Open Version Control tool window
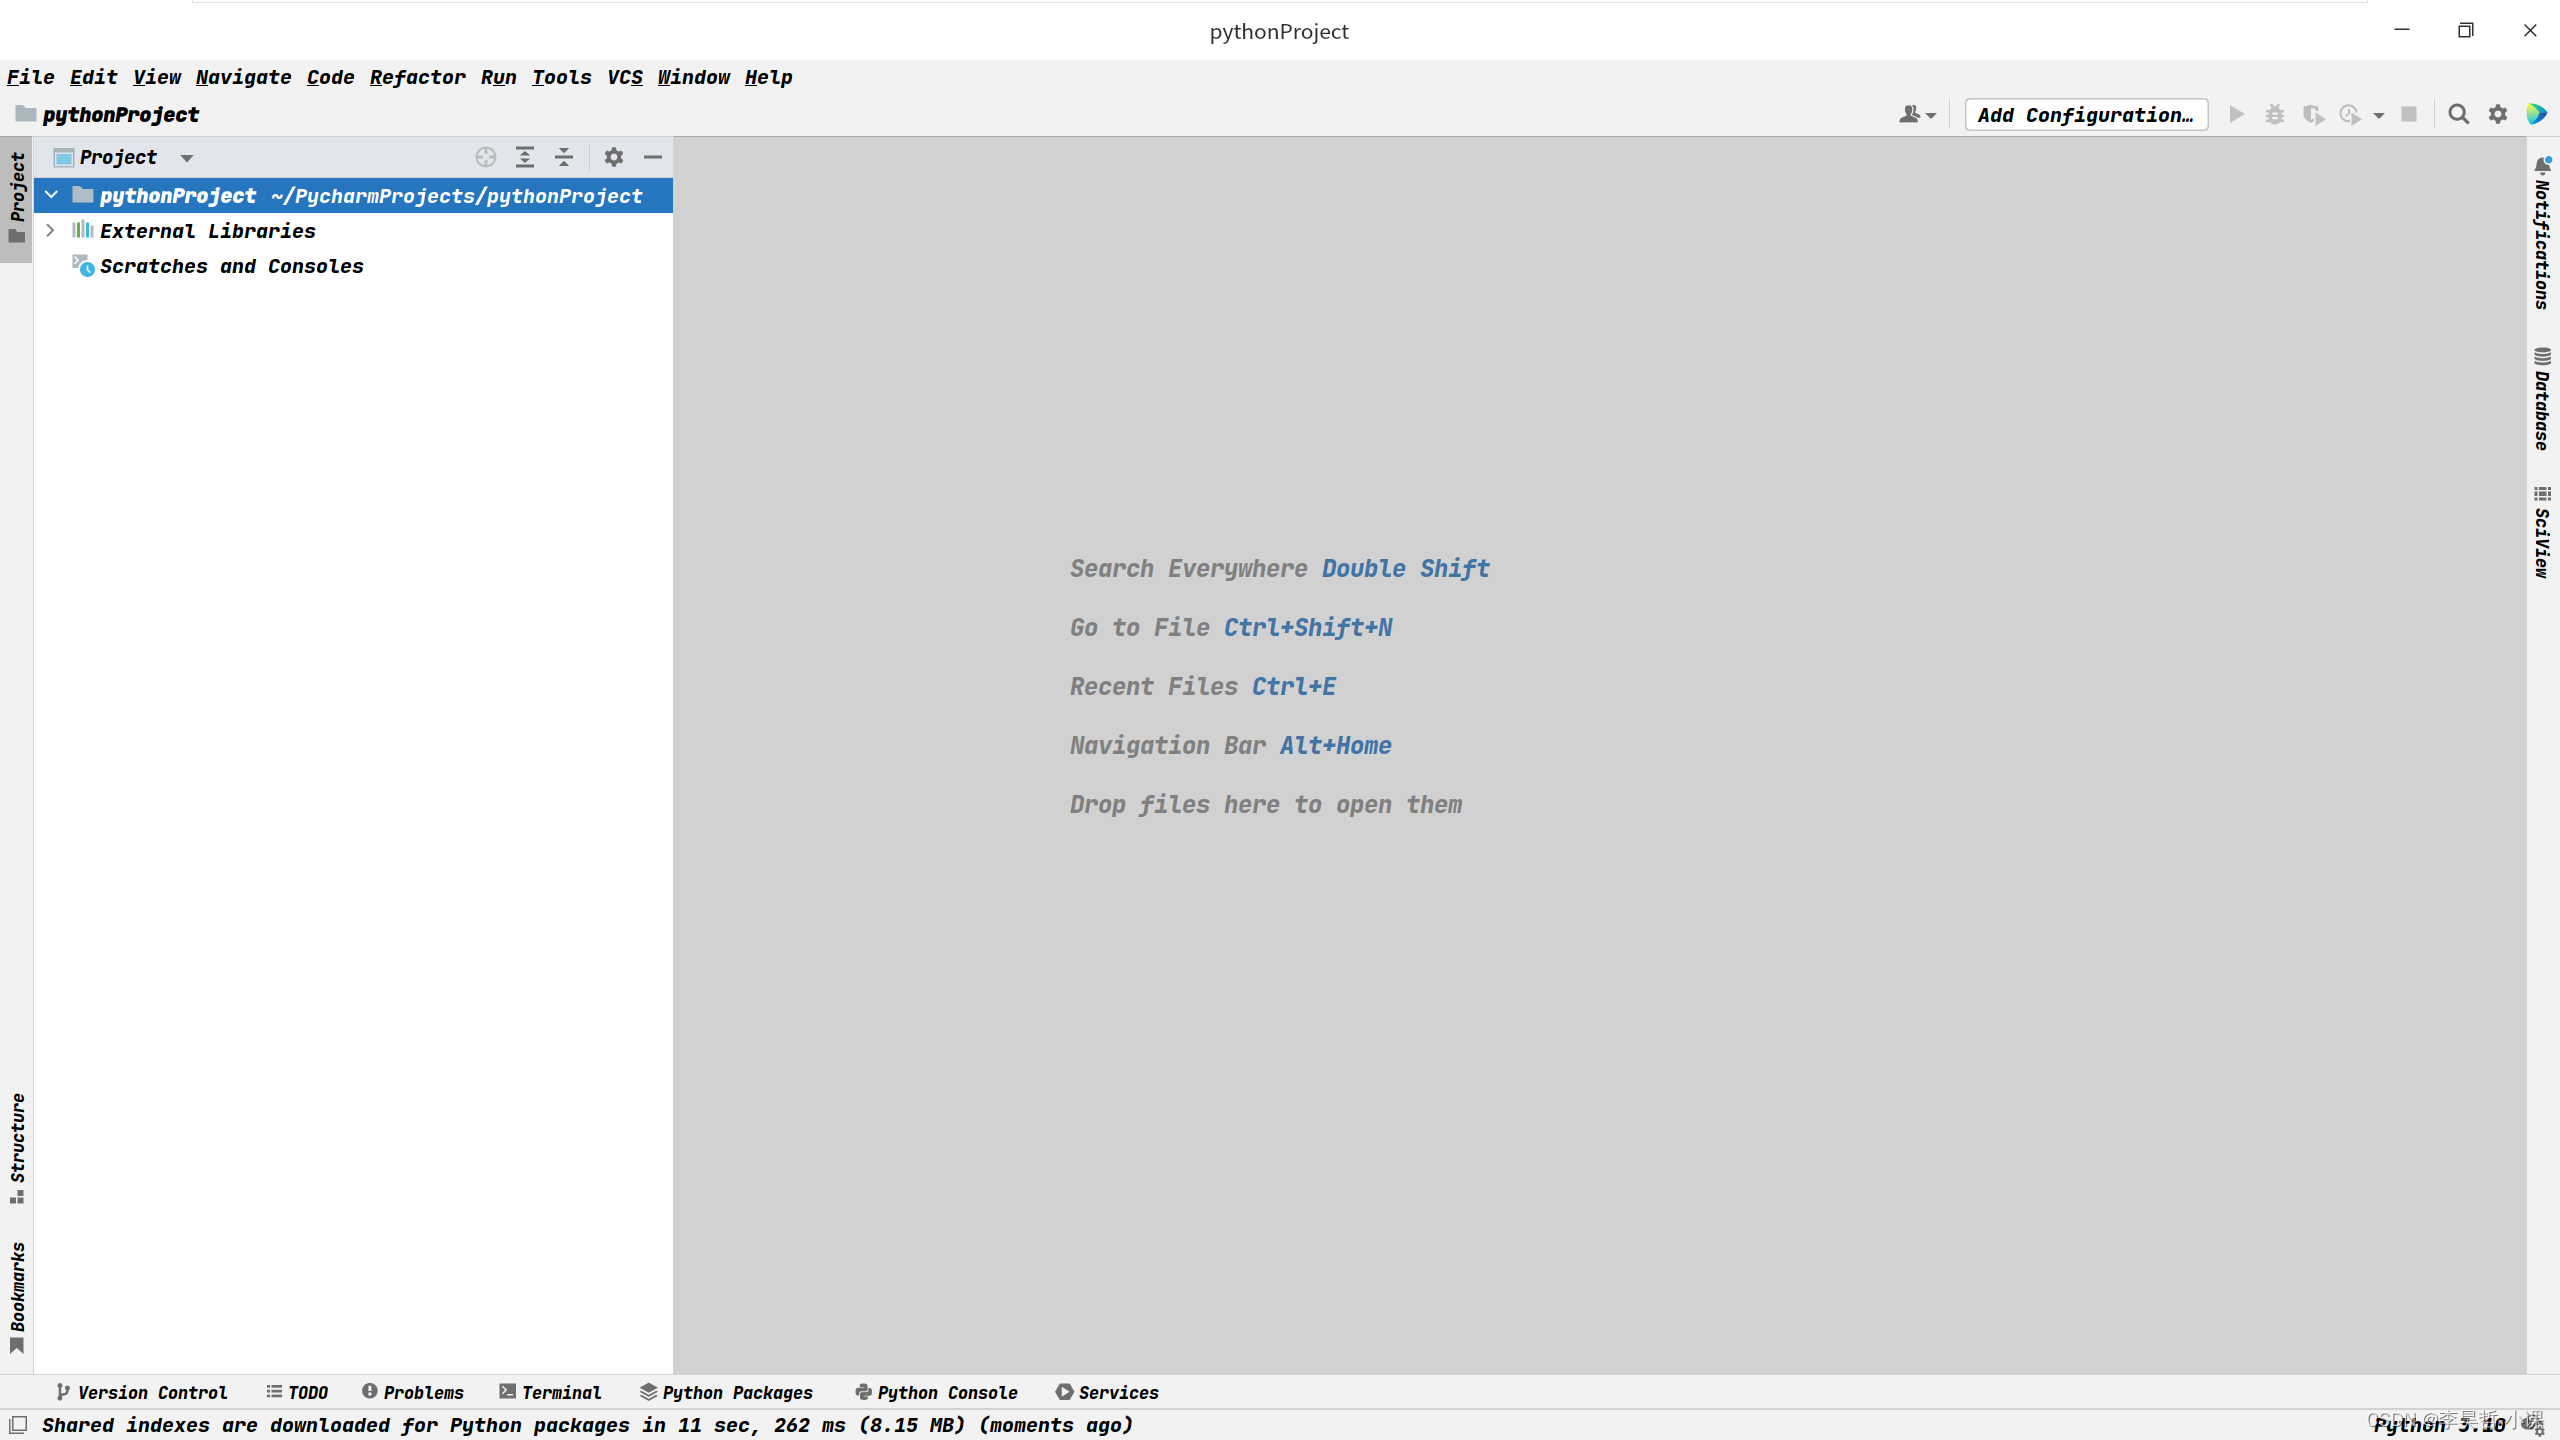The height and width of the screenshot is (1440, 2560). tap(142, 1392)
